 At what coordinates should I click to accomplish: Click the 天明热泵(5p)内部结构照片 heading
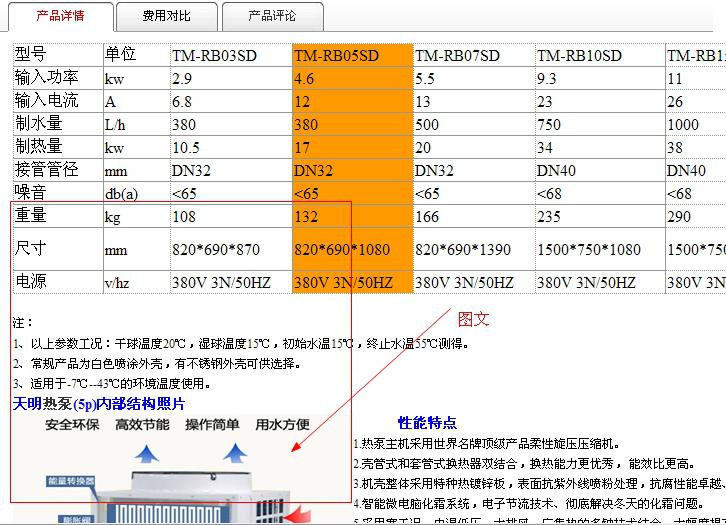click(99, 404)
